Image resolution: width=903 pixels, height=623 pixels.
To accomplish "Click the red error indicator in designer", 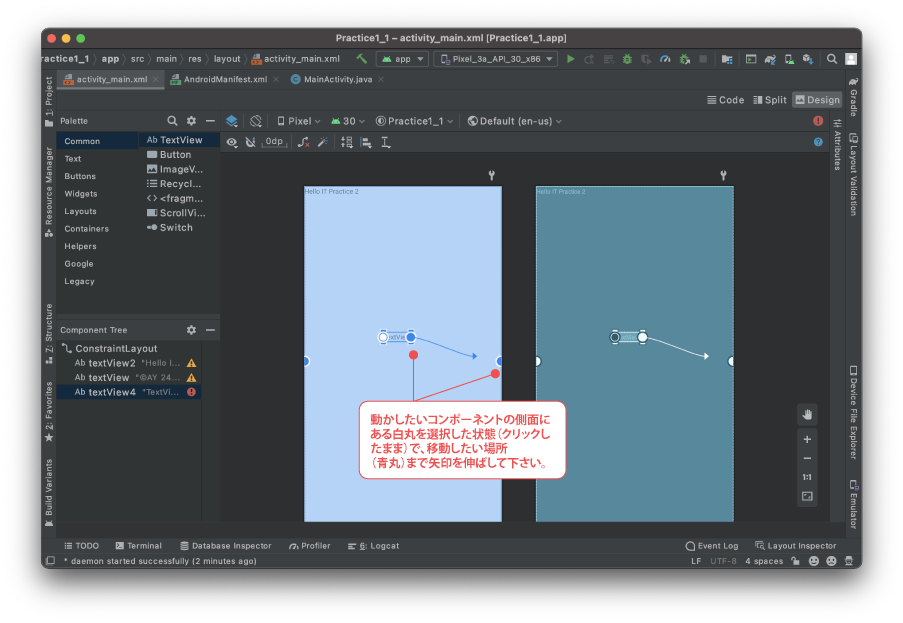I will (x=818, y=121).
